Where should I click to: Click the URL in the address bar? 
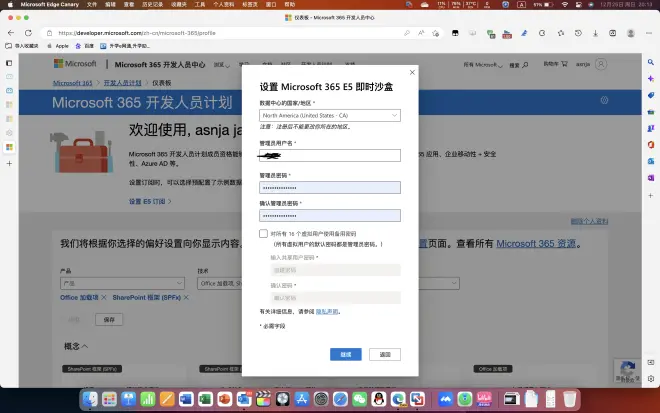tap(137, 33)
